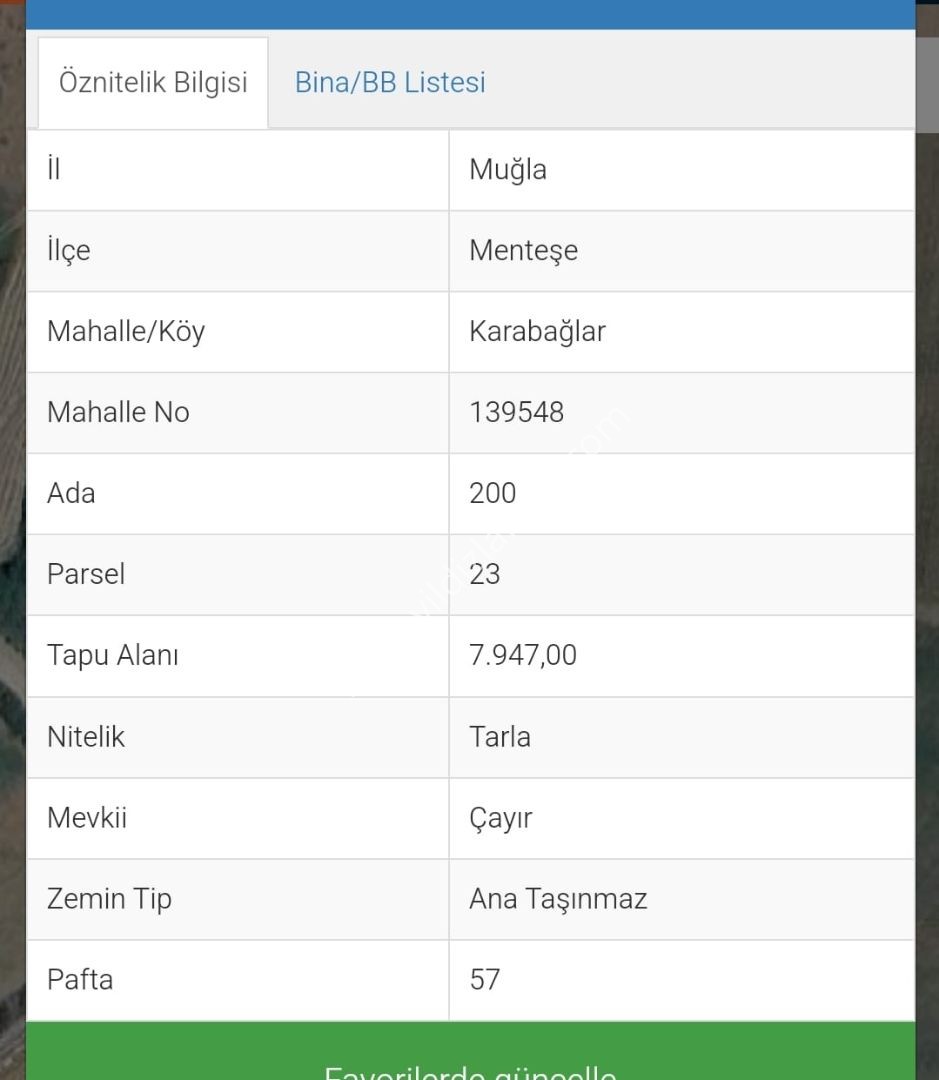
Task: Select the Mahalle No value 139548
Action: click(x=517, y=412)
